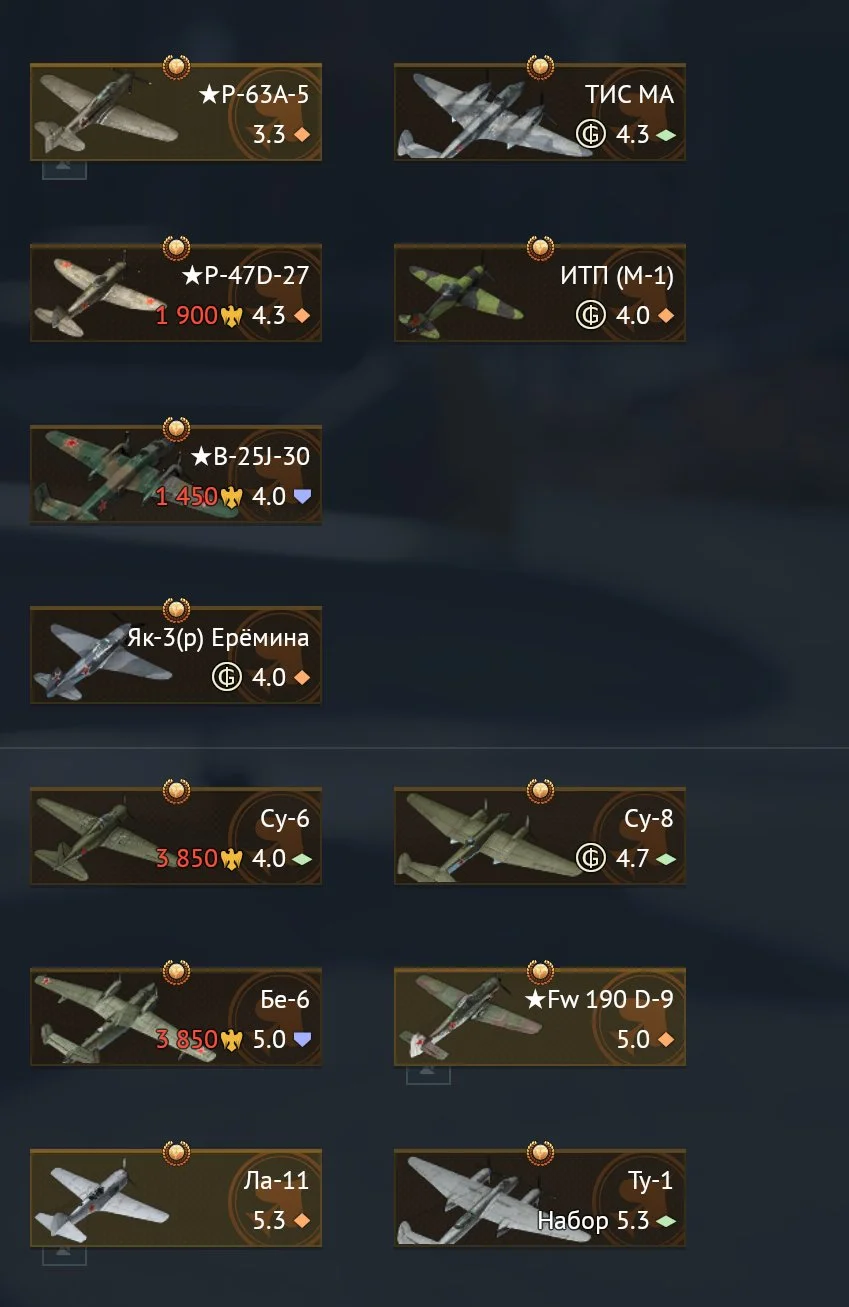Click the Gaijin coin icon on ТИС МА
Image resolution: width=849 pixels, height=1307 pixels.
pyautogui.click(x=591, y=133)
